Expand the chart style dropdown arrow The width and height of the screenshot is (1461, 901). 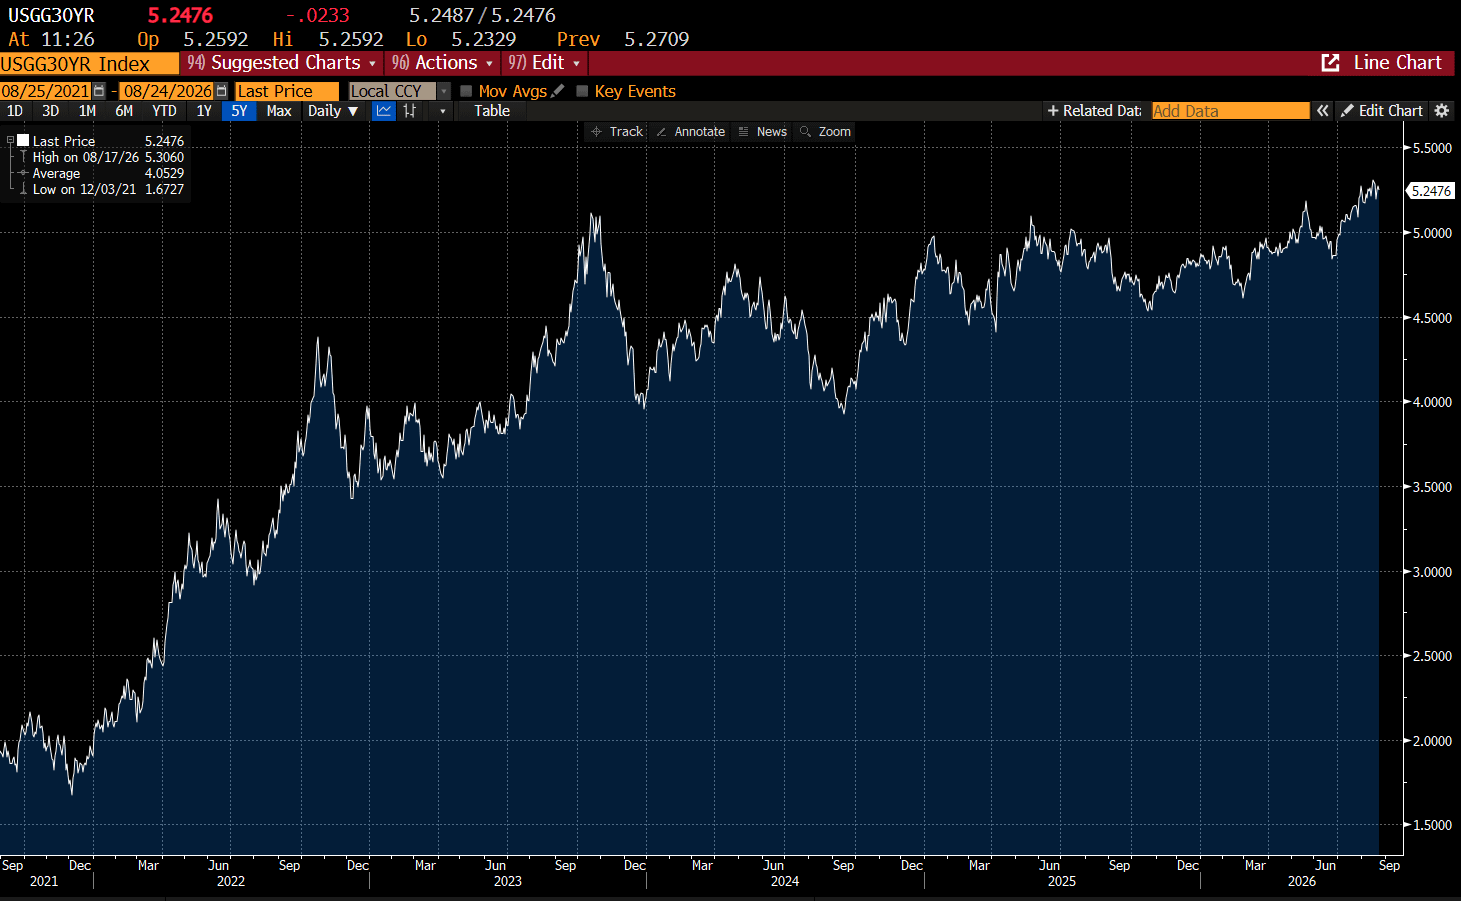[442, 111]
